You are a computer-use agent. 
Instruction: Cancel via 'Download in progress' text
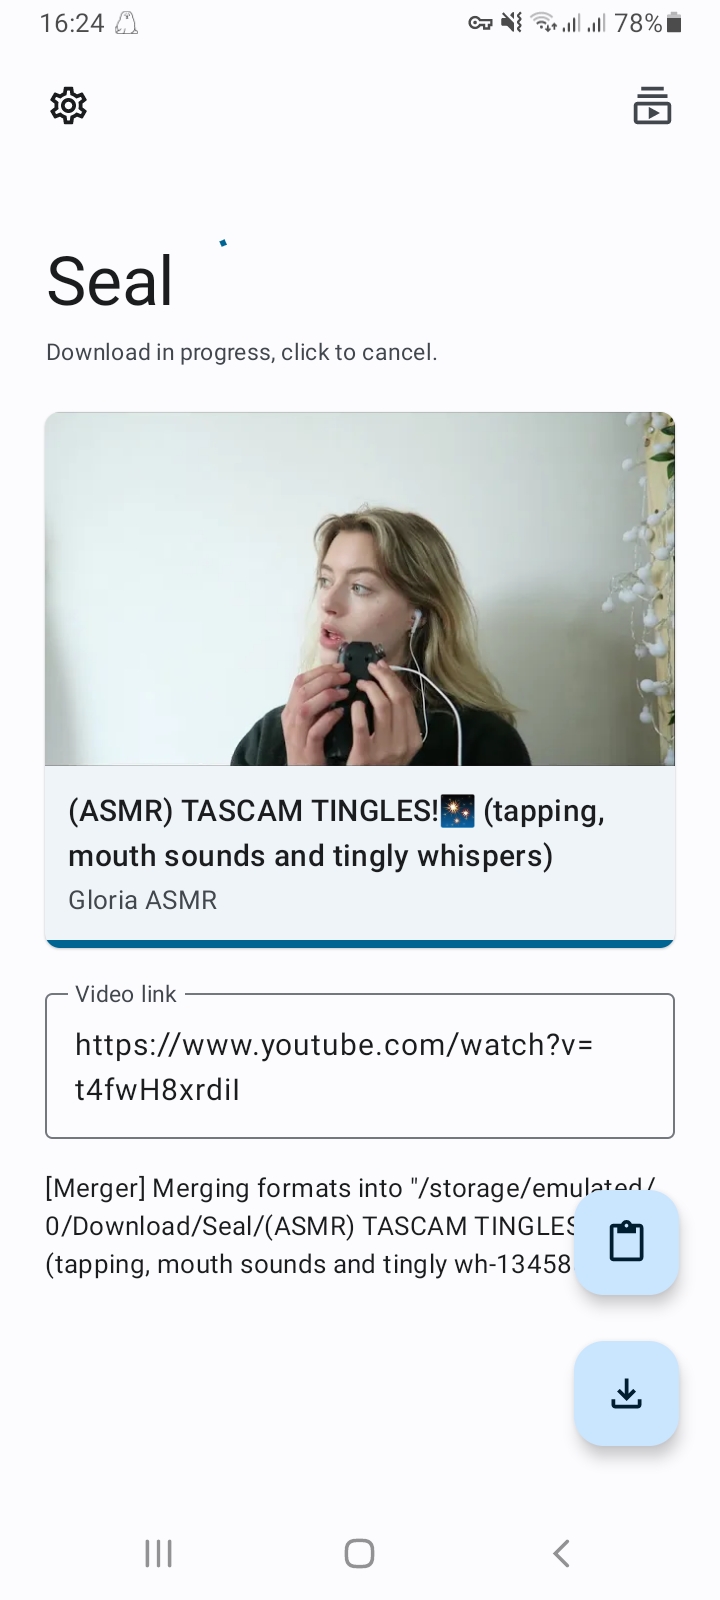coord(242,352)
